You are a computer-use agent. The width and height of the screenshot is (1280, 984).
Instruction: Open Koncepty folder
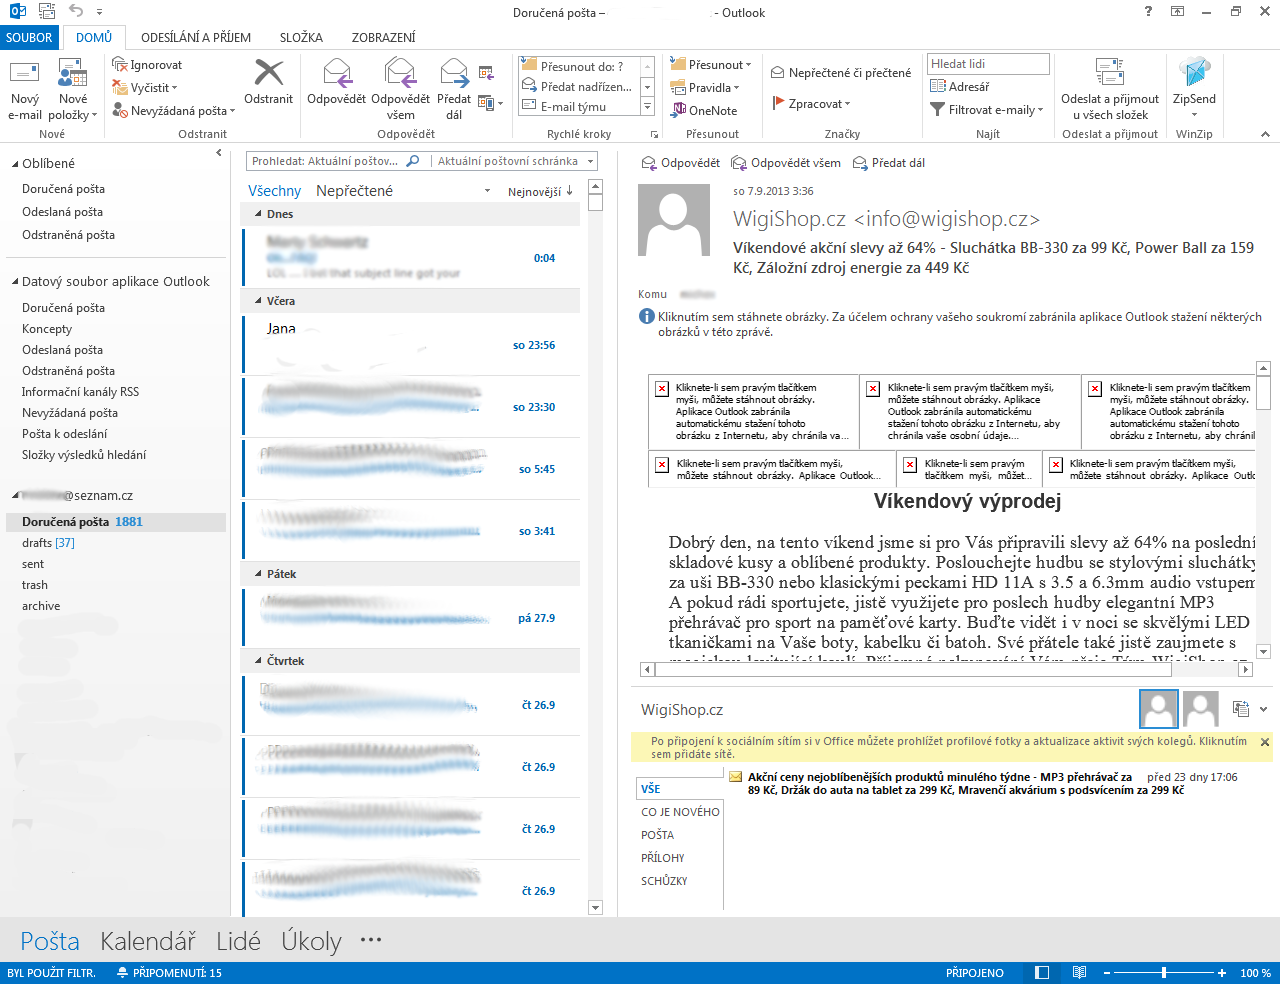[x=47, y=329]
